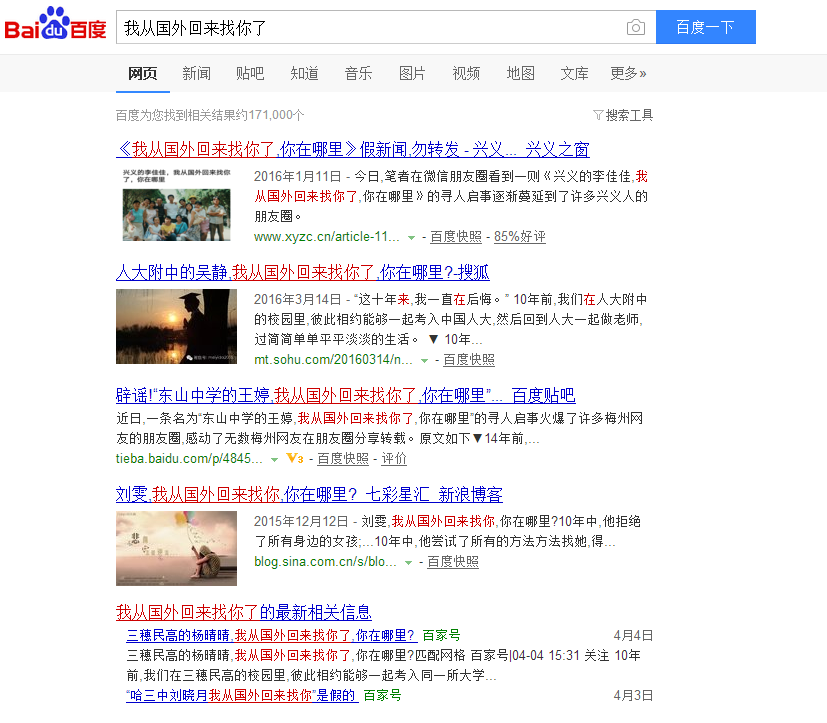Open 人大附中的吴静 Sohu result link

(302, 272)
